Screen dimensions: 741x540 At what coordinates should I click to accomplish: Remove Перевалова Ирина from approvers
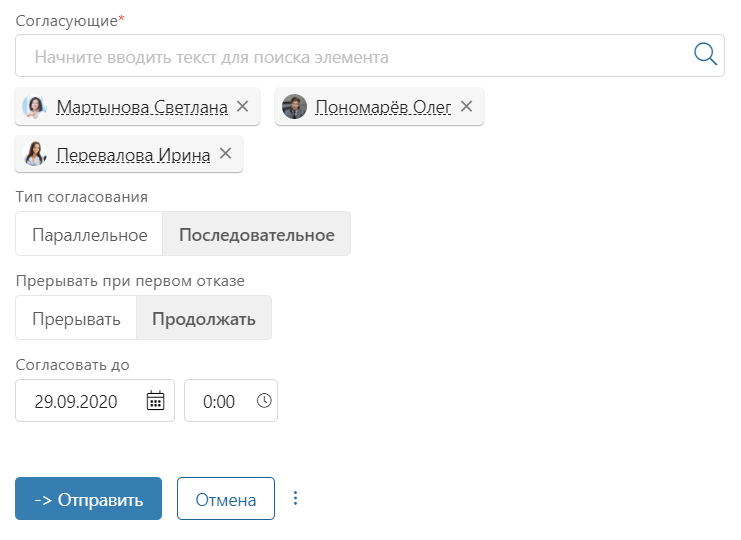coord(226,154)
